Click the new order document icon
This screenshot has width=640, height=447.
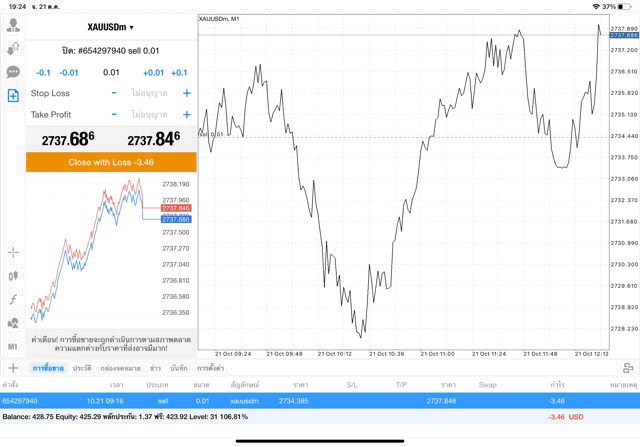pyautogui.click(x=13, y=96)
